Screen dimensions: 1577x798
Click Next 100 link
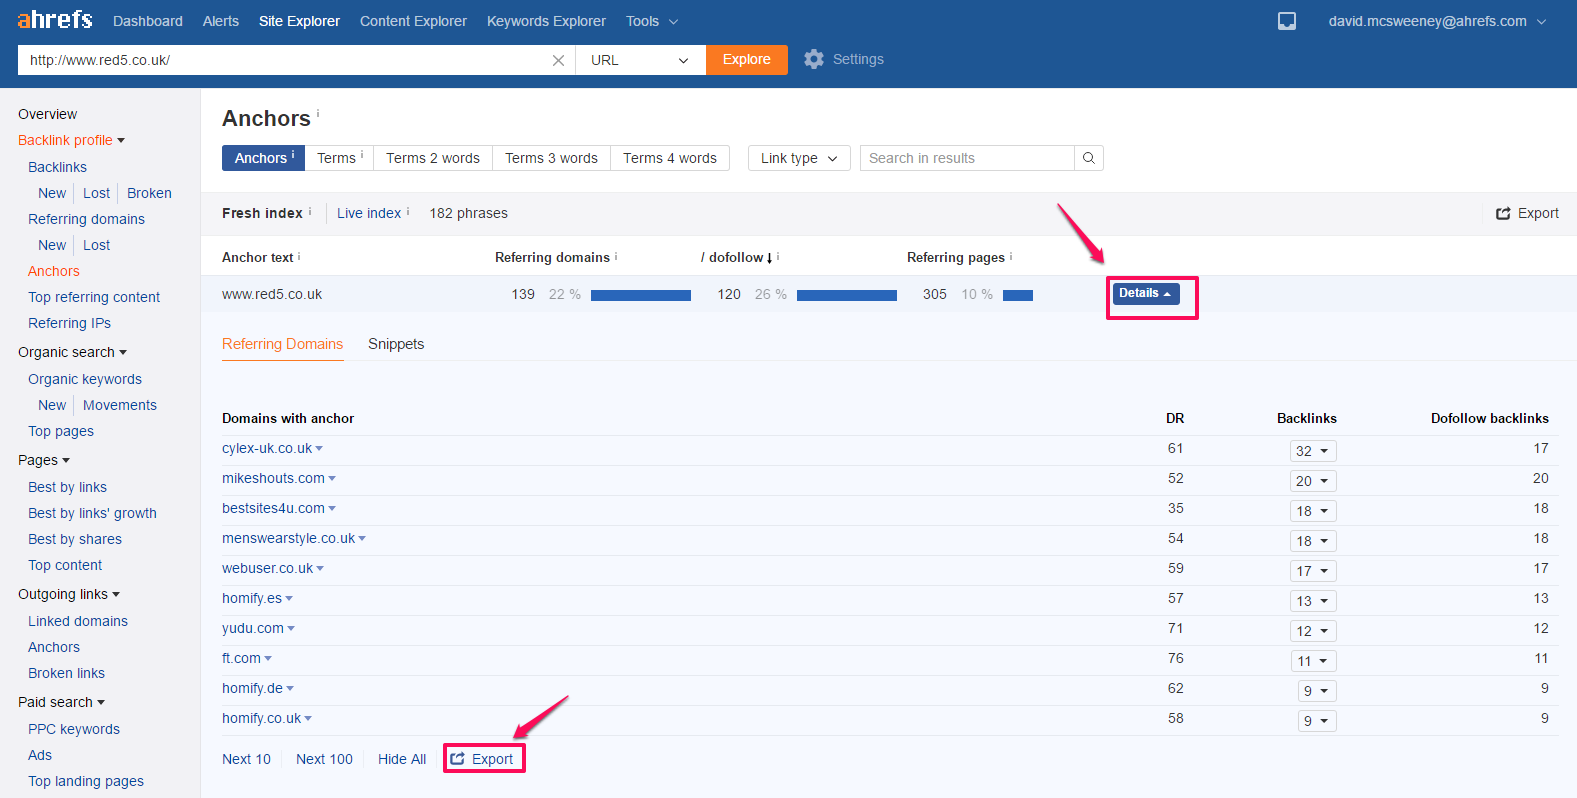324,759
